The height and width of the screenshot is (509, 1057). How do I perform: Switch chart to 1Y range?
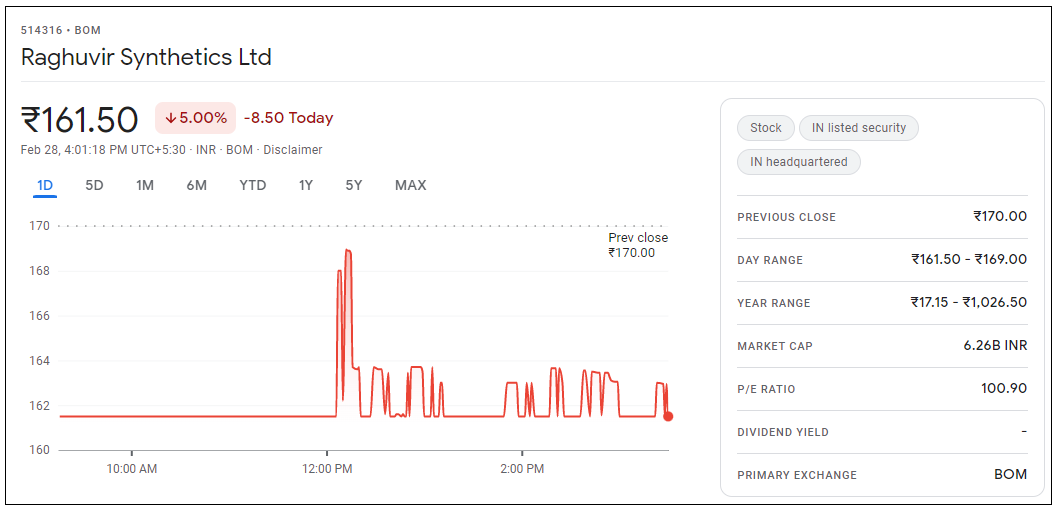(x=306, y=185)
